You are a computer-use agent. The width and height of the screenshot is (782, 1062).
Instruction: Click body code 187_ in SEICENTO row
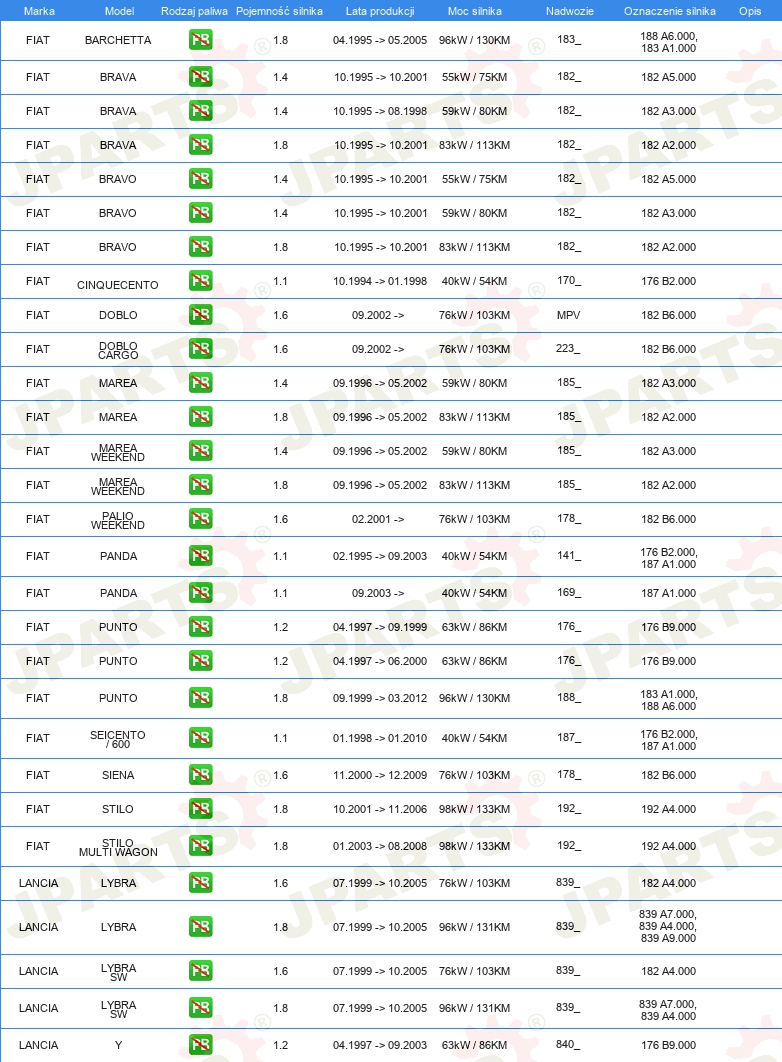tap(569, 737)
